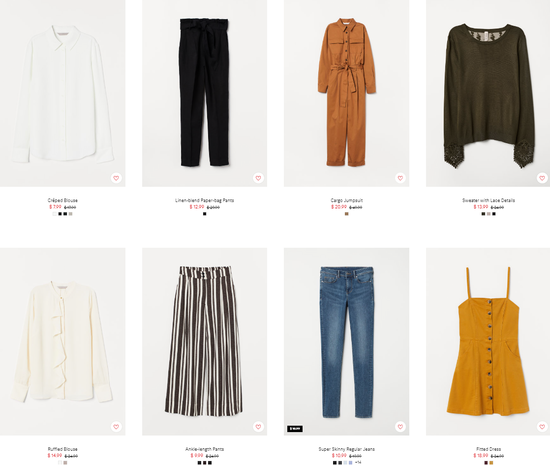Open the Super Skinny Regular Jeans title link
This screenshot has width=550, height=466.
[x=347, y=449]
